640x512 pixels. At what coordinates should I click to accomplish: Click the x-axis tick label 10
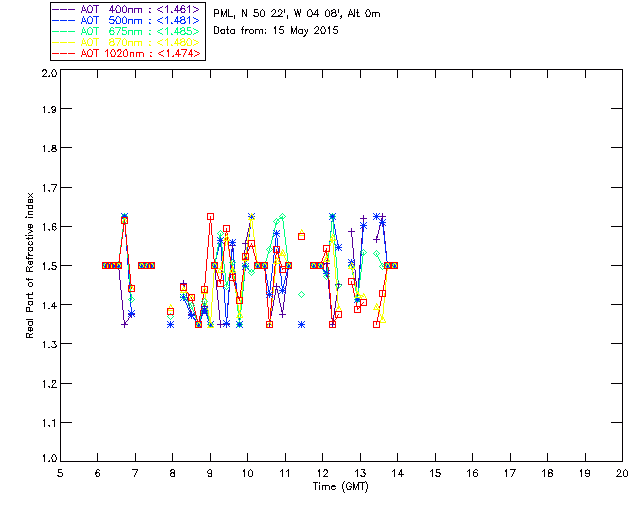click(247, 473)
